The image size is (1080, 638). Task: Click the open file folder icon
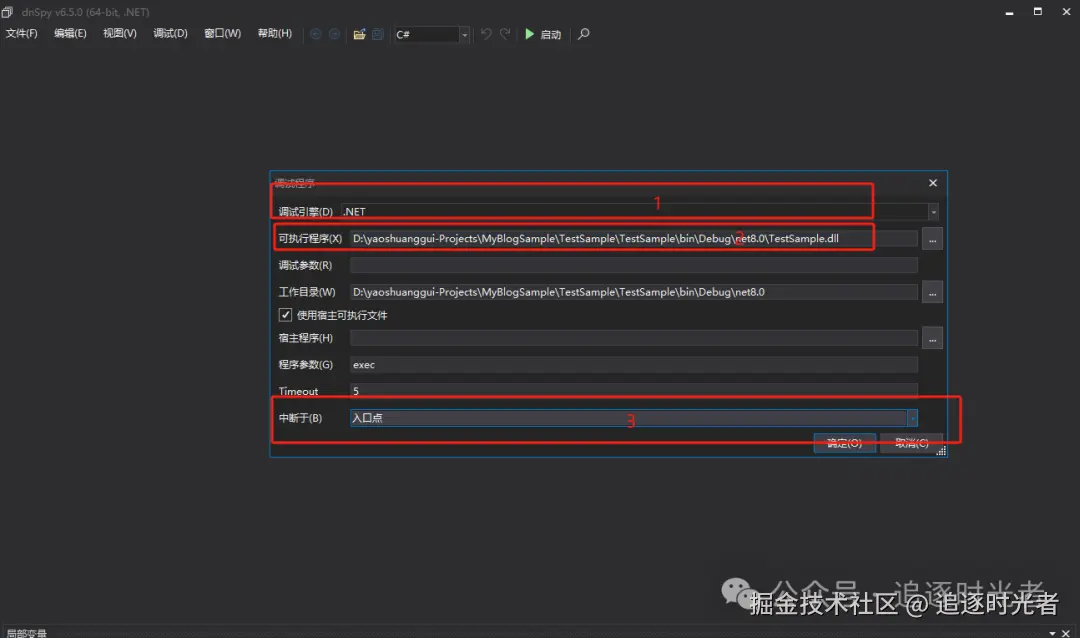click(359, 34)
